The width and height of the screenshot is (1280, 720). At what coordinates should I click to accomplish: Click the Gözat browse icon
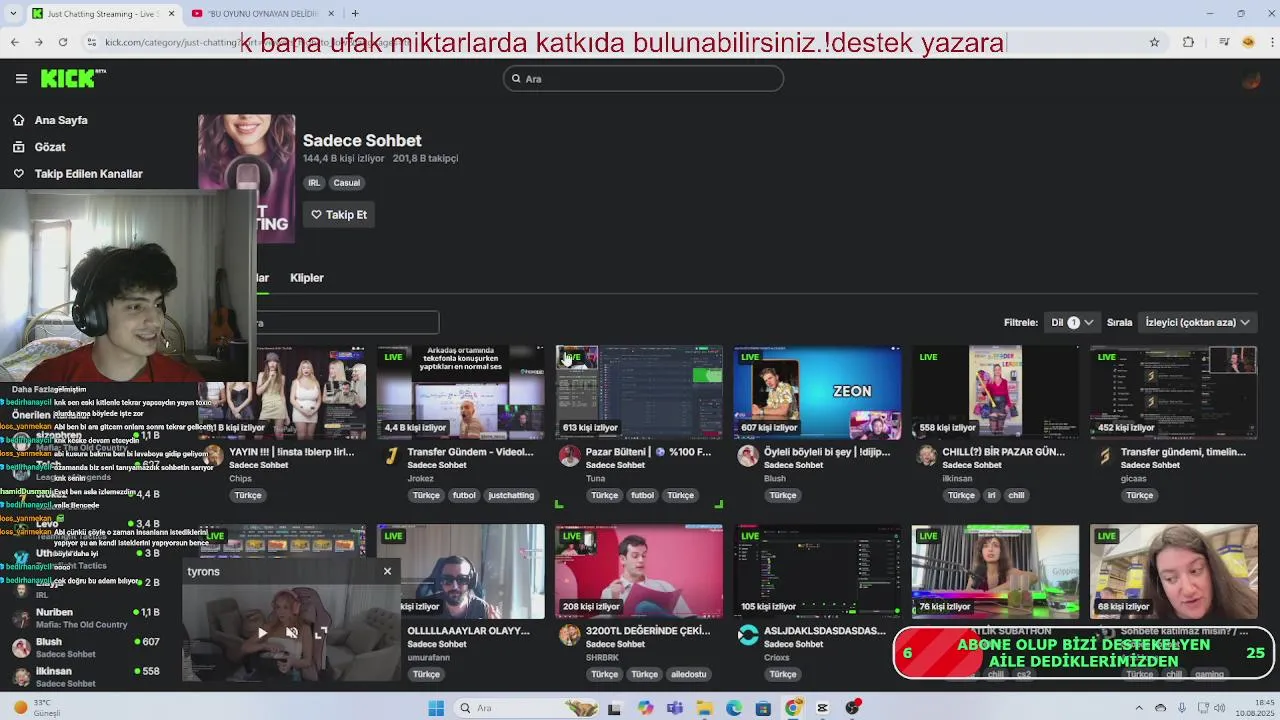pos(18,147)
